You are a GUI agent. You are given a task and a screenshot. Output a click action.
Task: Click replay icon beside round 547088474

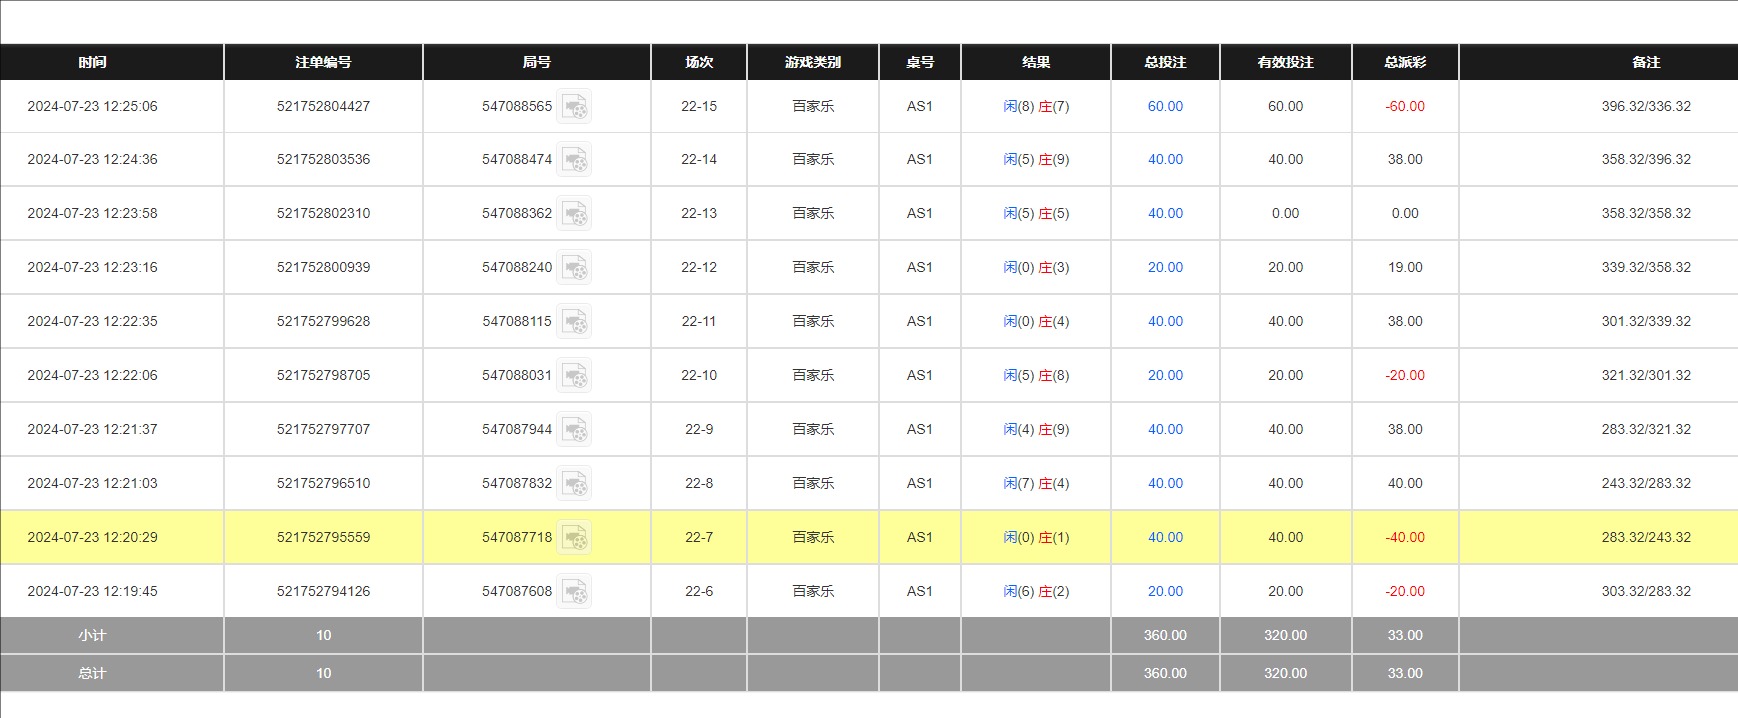click(574, 160)
